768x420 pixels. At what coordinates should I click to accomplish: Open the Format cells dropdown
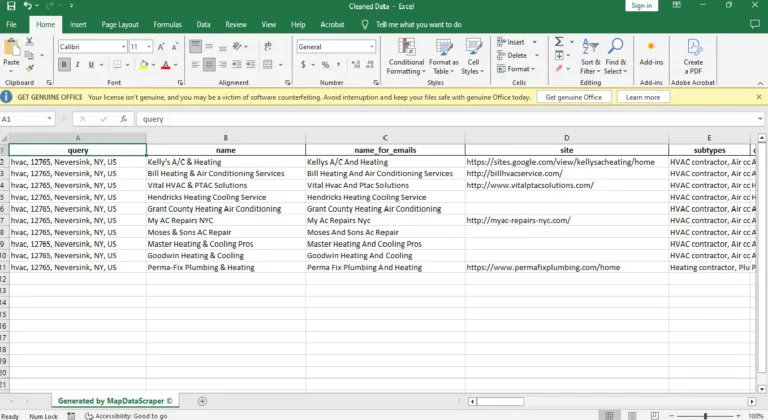[515, 69]
